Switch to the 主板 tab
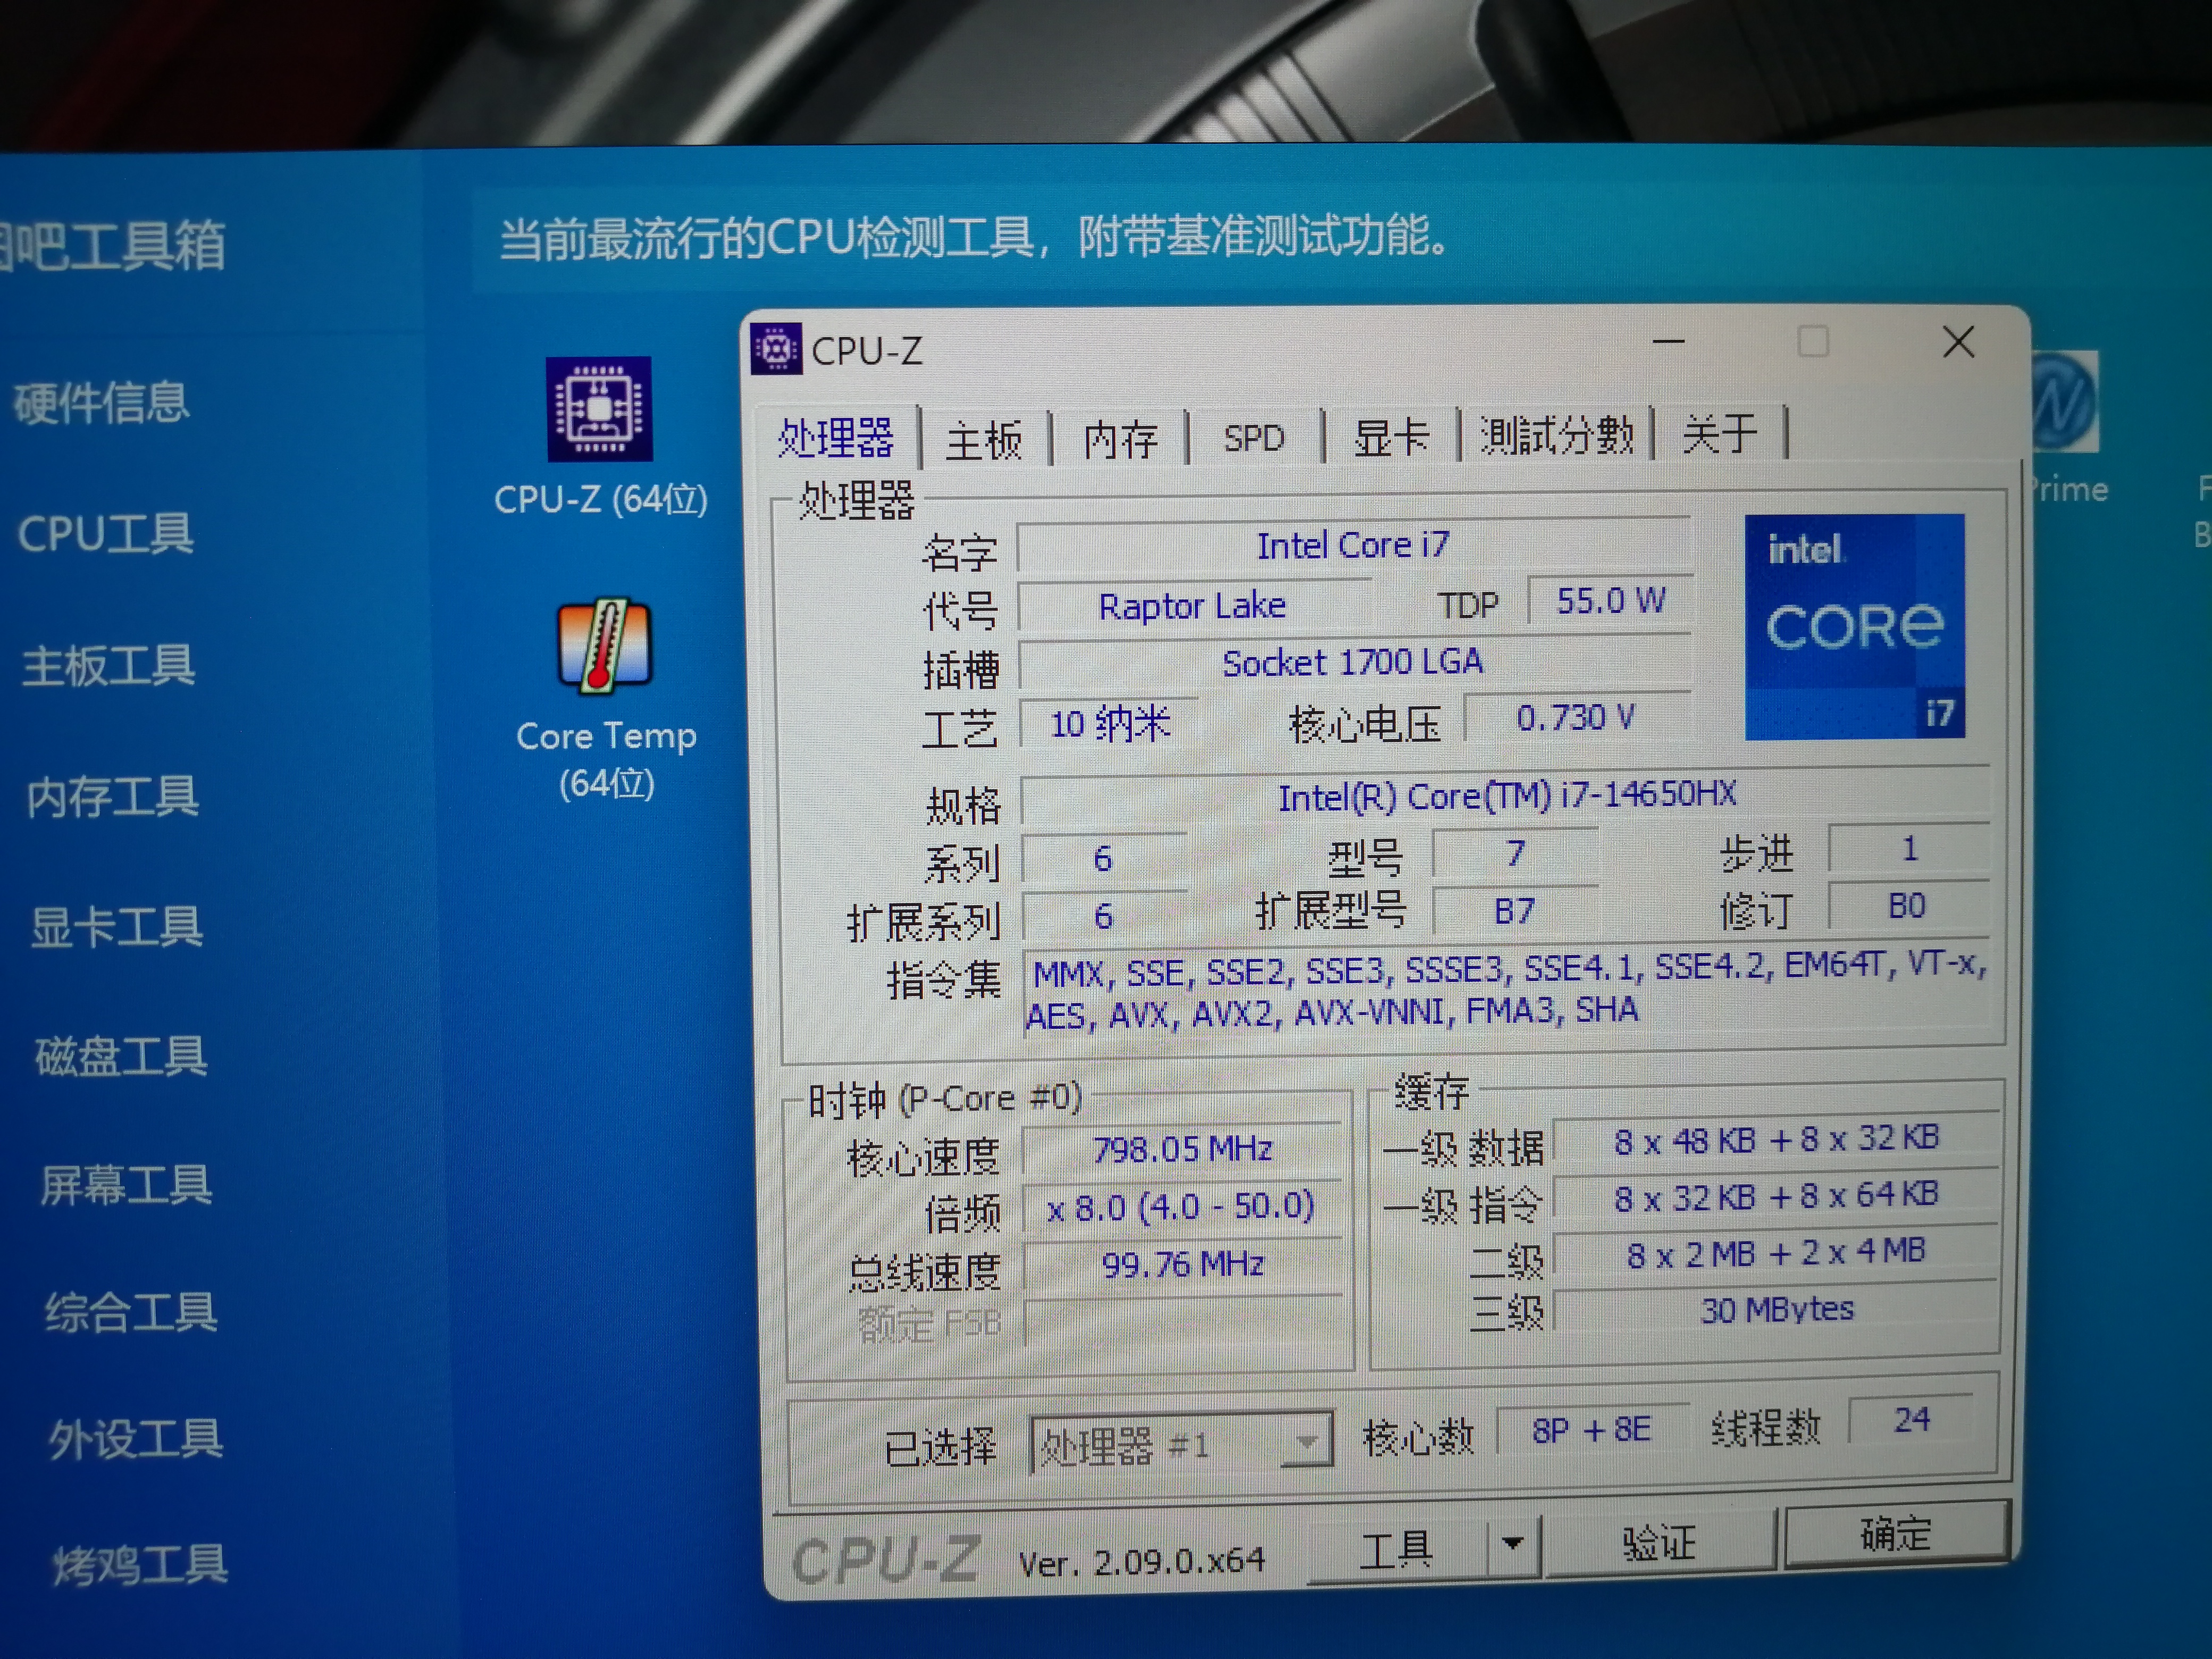 tap(983, 440)
